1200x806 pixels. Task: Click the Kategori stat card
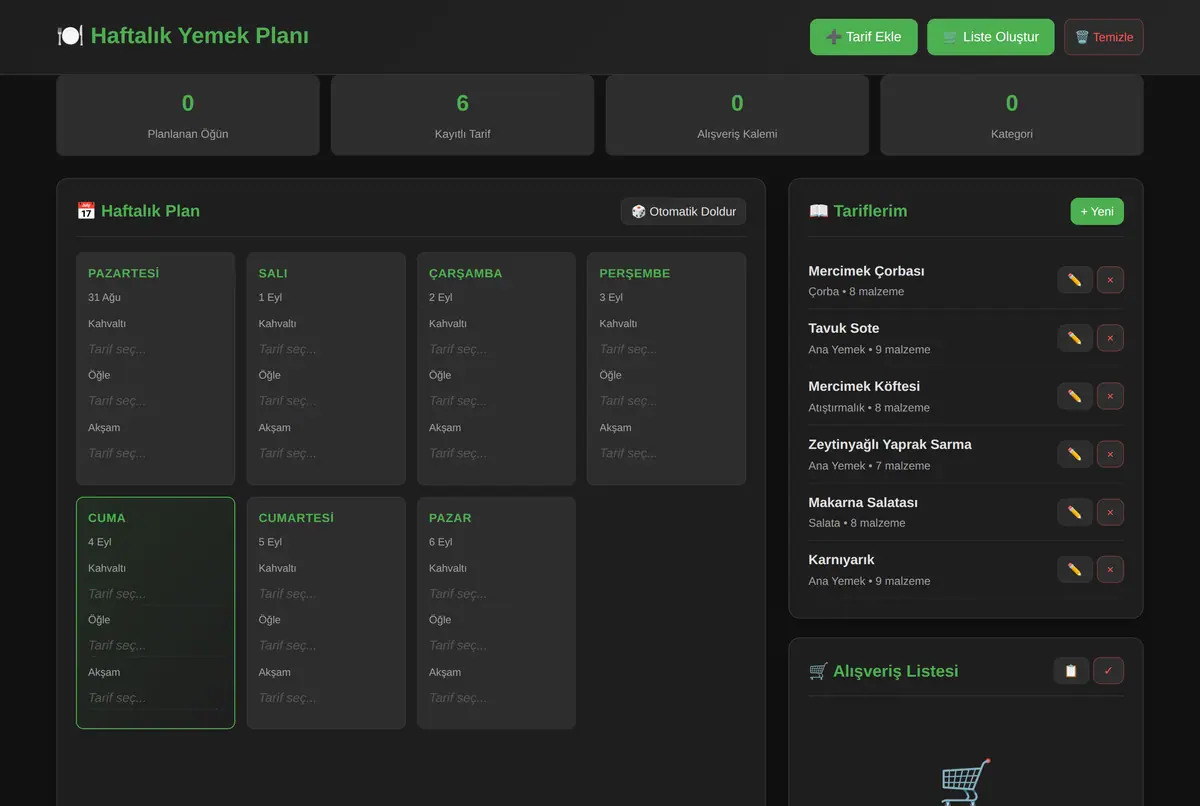click(x=1012, y=115)
